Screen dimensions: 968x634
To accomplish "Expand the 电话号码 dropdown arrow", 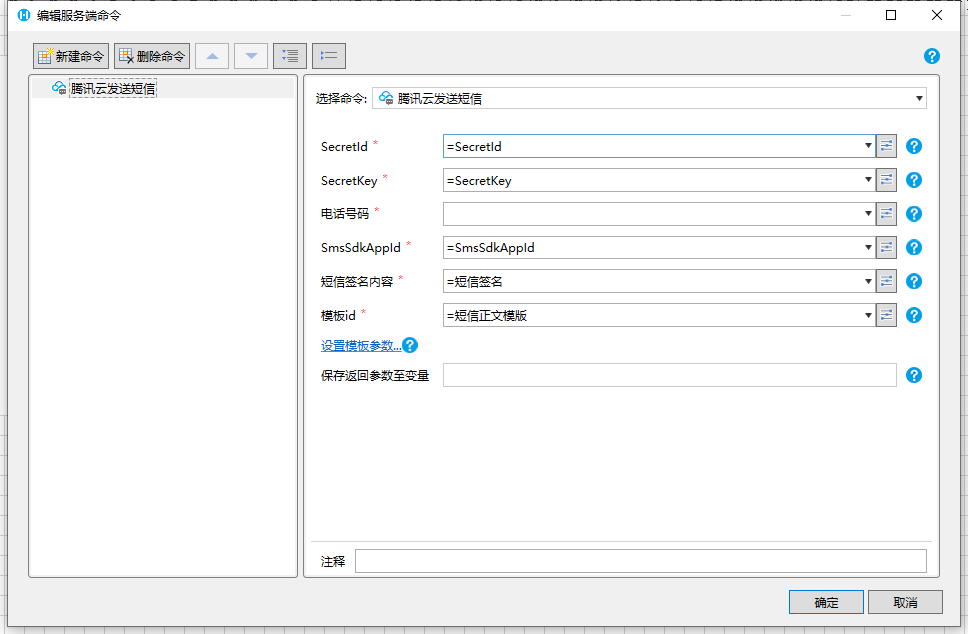I will pos(868,214).
